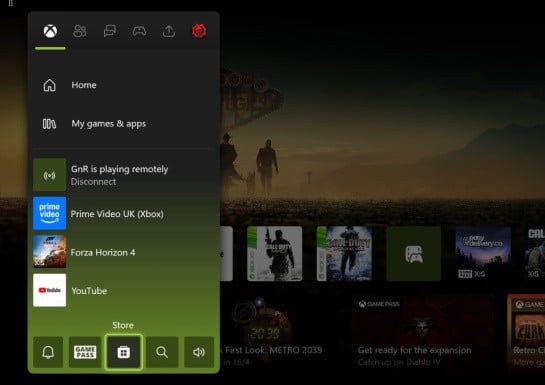Viewport: 545px width, 385px height.
Task: Open the Game Pass button
Action: 85,352
